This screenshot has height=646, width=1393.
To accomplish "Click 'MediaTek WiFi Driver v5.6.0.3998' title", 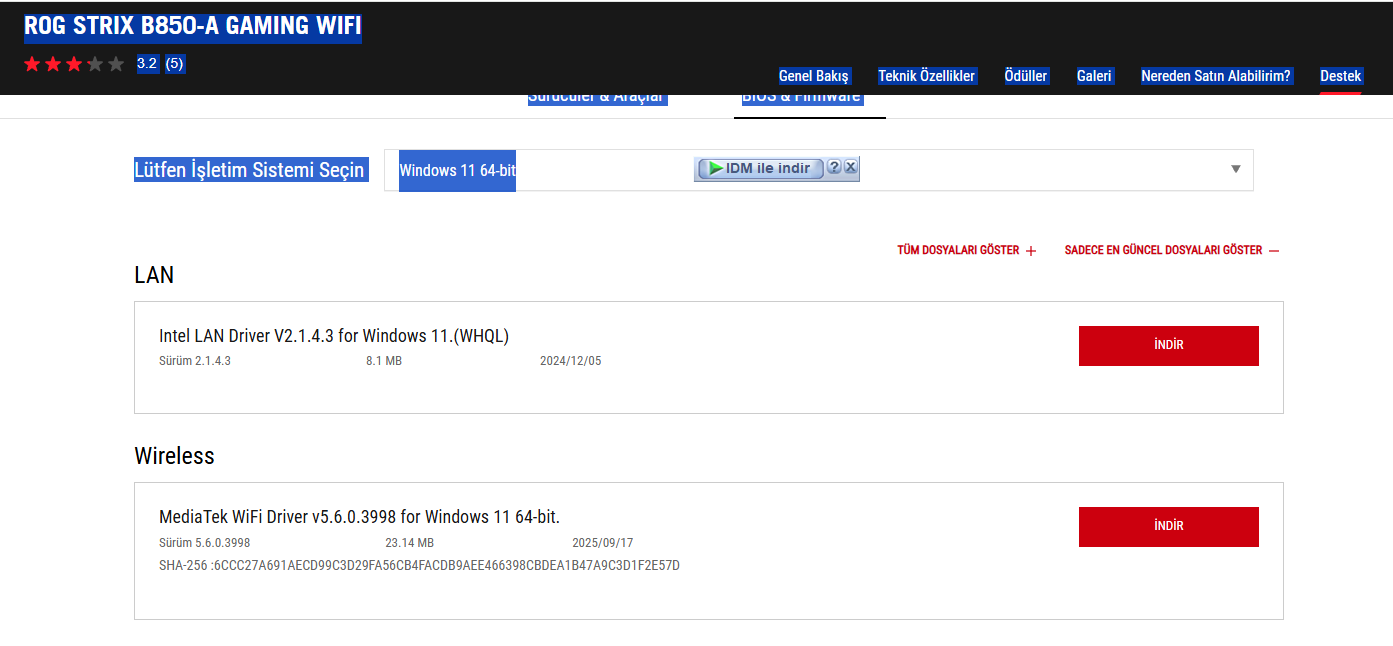I will pos(359,517).
